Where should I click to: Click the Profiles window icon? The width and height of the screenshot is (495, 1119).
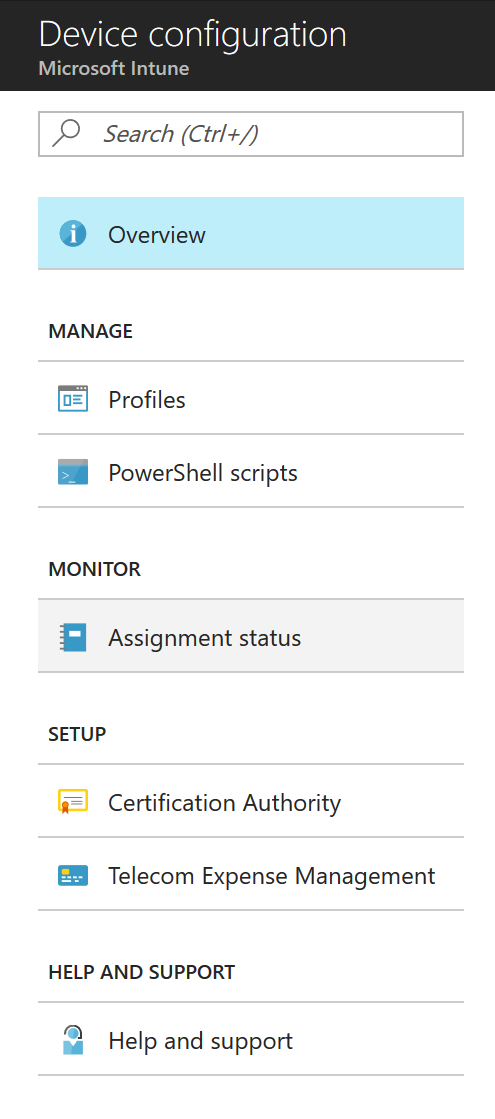[73, 399]
